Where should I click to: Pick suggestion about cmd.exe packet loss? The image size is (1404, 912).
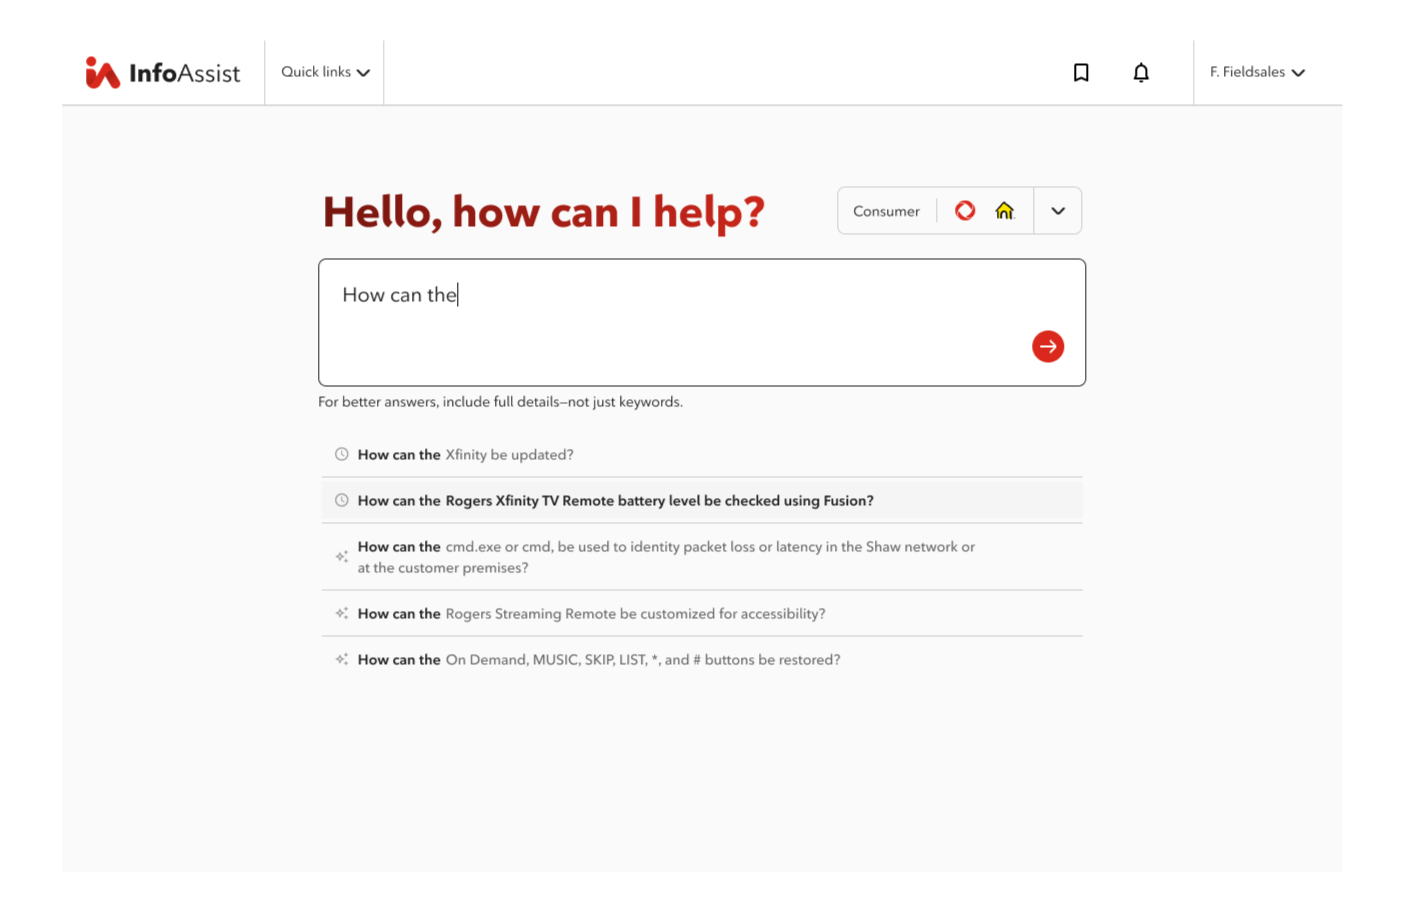702,557
